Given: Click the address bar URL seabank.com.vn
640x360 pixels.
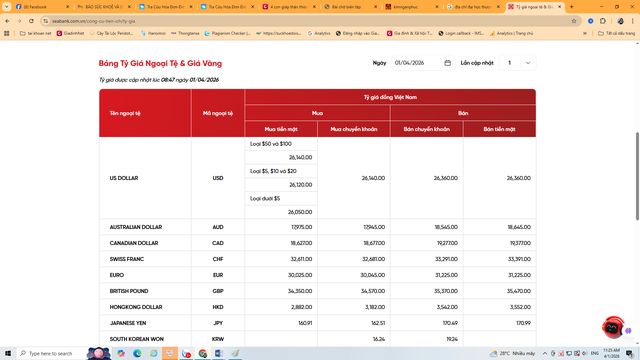Looking at the screenshot, I should (x=93, y=21).
